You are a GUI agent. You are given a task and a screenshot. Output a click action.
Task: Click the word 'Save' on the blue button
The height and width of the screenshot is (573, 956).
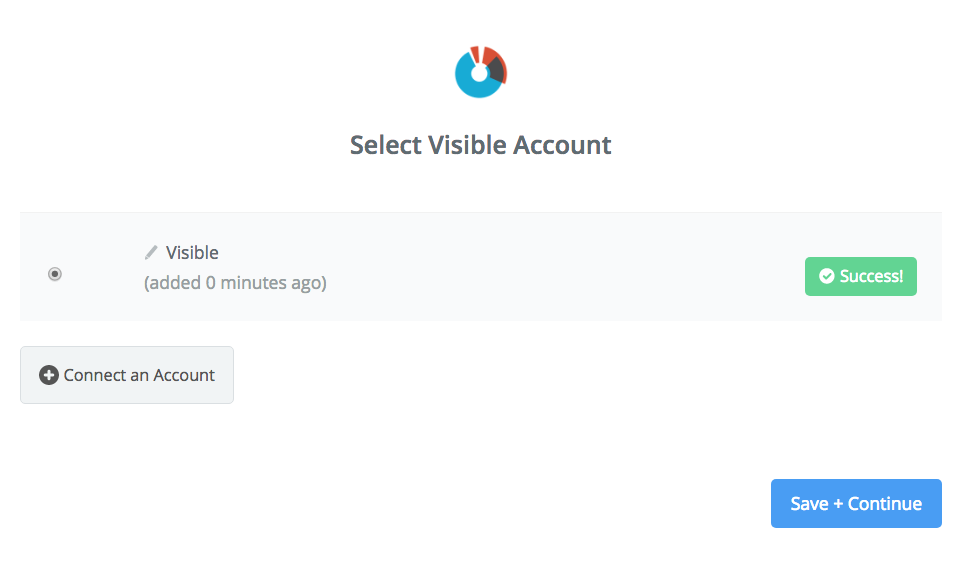[809, 504]
